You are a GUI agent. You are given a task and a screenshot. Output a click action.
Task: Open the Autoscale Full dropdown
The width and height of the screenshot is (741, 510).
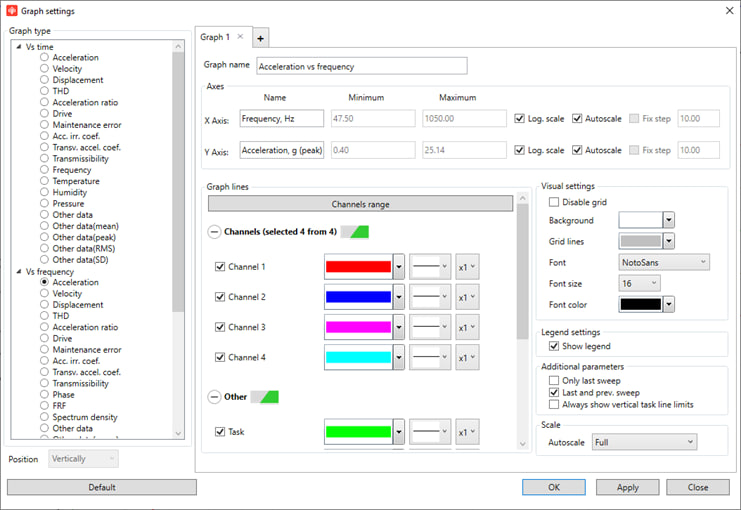click(x=644, y=442)
